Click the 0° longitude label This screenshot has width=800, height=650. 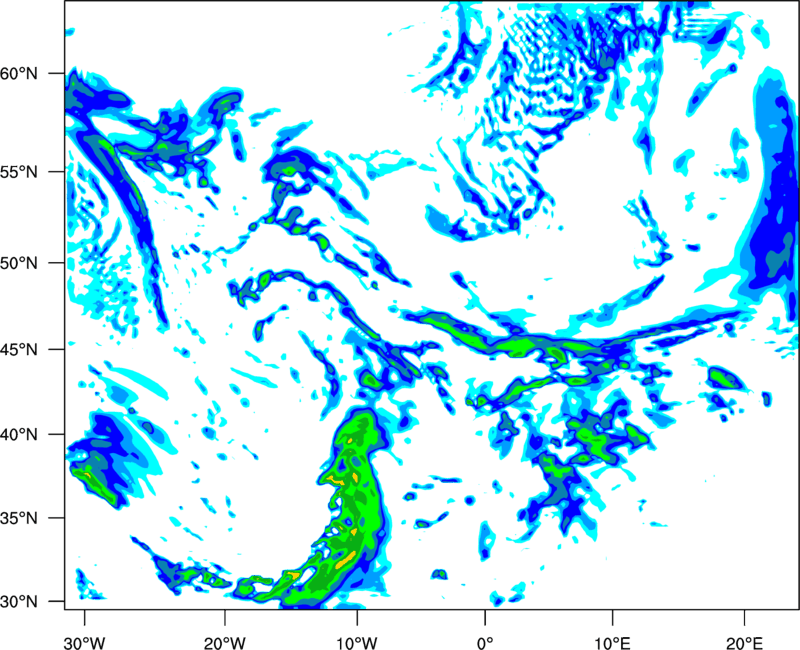pos(485,643)
